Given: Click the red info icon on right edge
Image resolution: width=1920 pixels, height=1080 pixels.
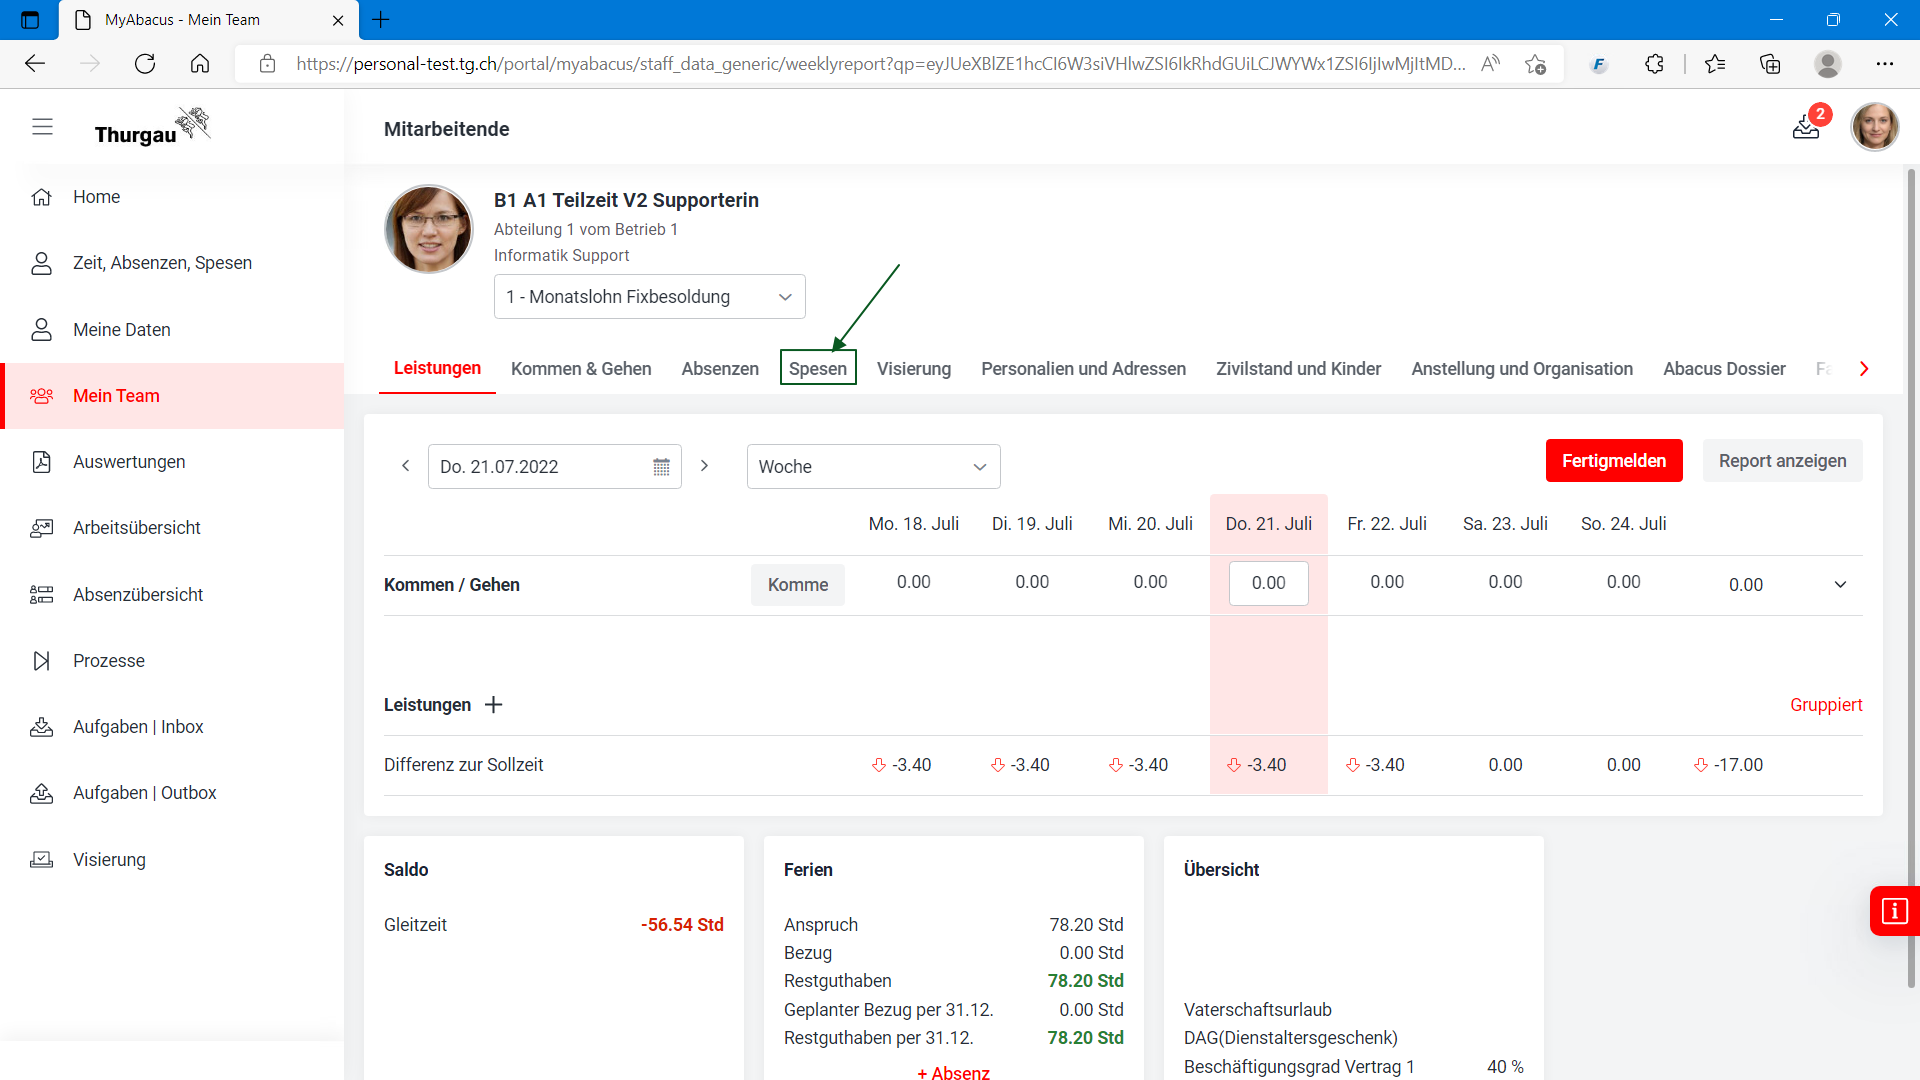Looking at the screenshot, I should (1894, 911).
